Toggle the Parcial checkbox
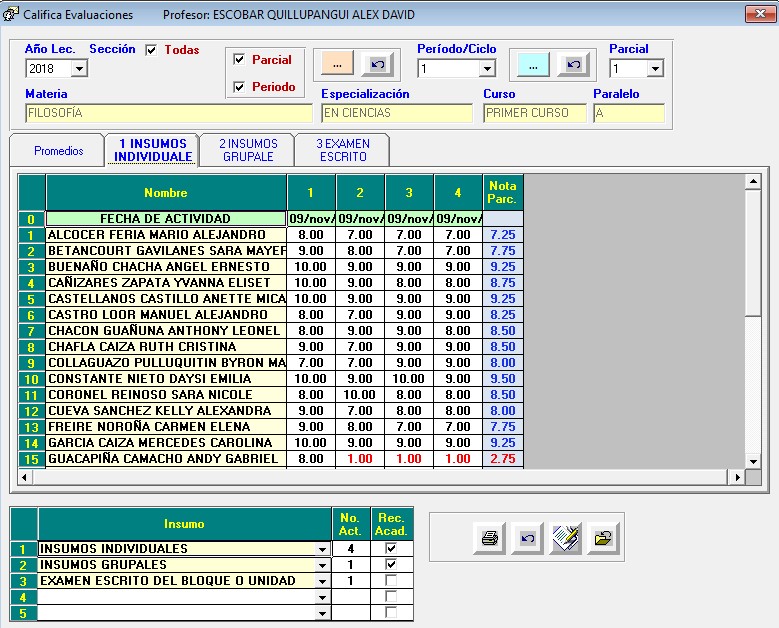This screenshot has width=779, height=628. [239, 60]
